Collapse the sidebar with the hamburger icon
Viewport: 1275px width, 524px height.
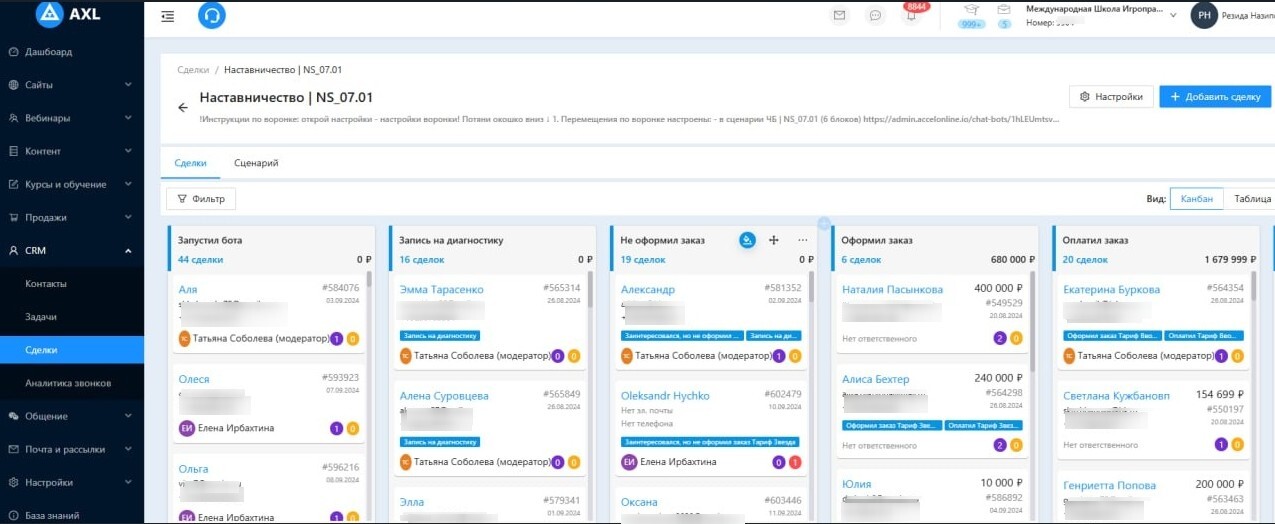click(167, 16)
